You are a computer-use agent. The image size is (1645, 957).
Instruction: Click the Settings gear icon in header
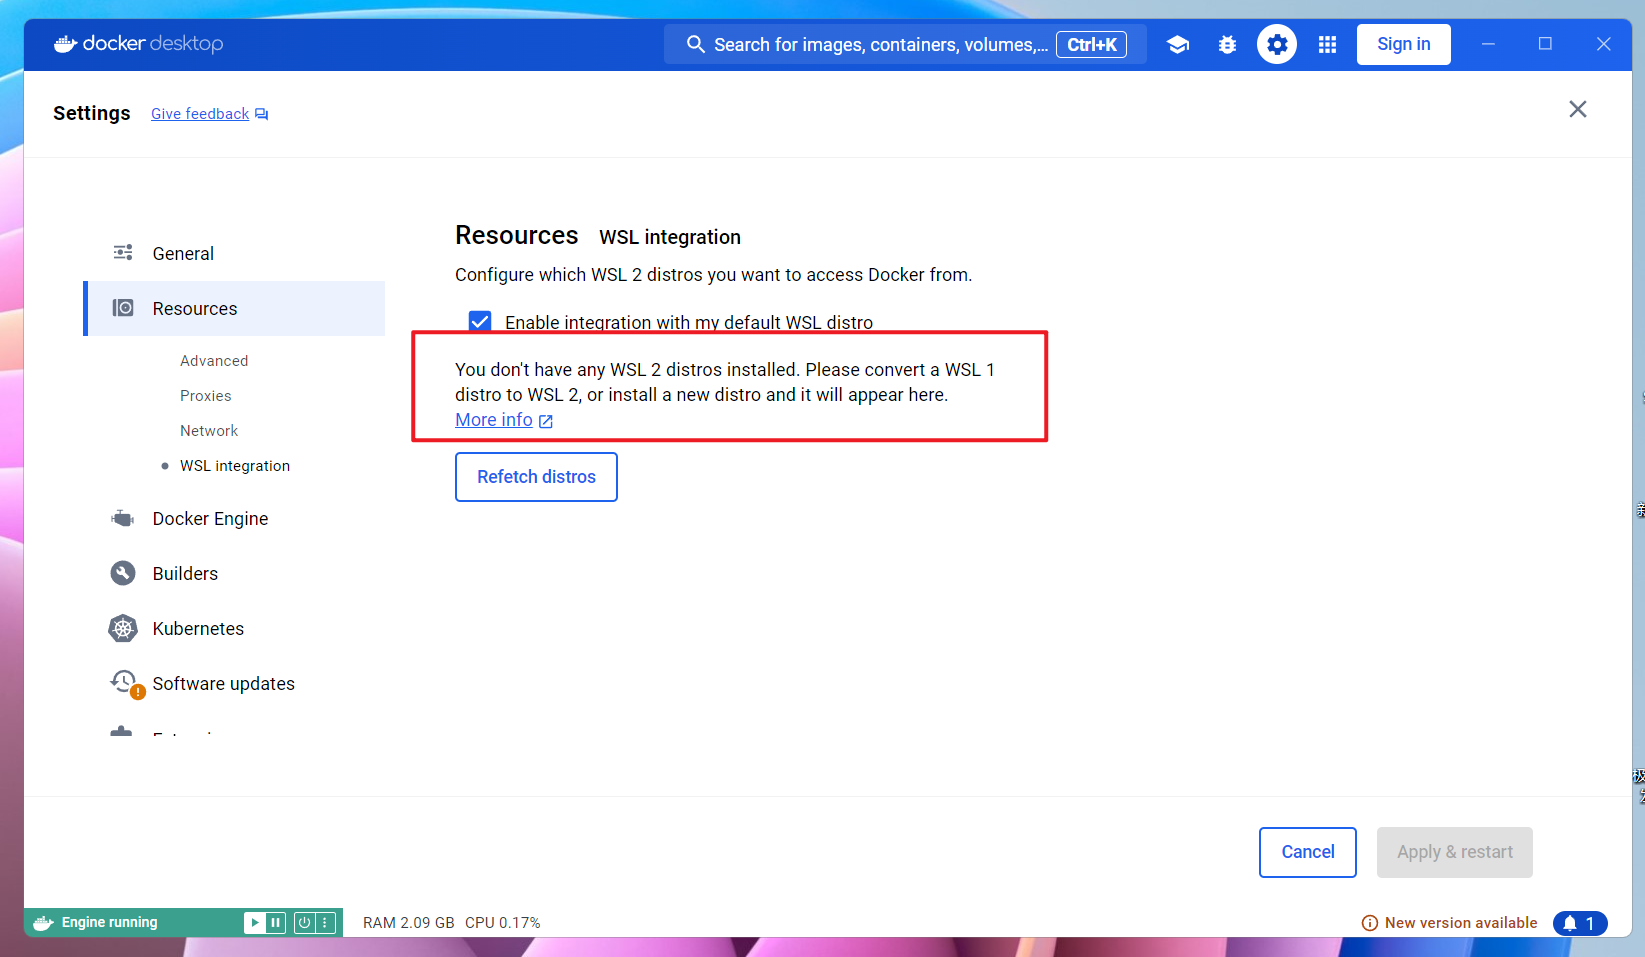1277,45
